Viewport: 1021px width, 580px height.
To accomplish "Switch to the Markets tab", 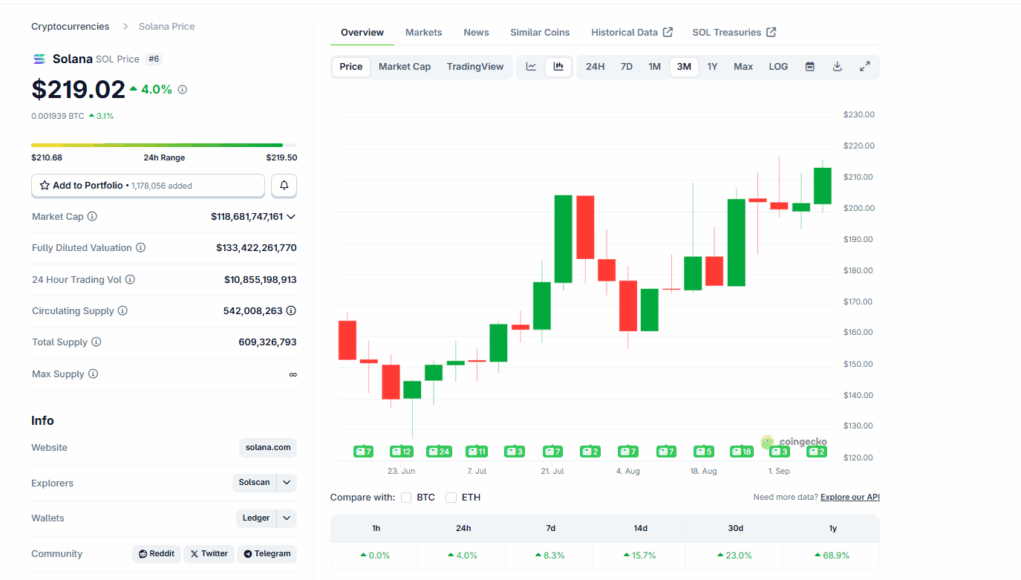I will coord(423,33).
